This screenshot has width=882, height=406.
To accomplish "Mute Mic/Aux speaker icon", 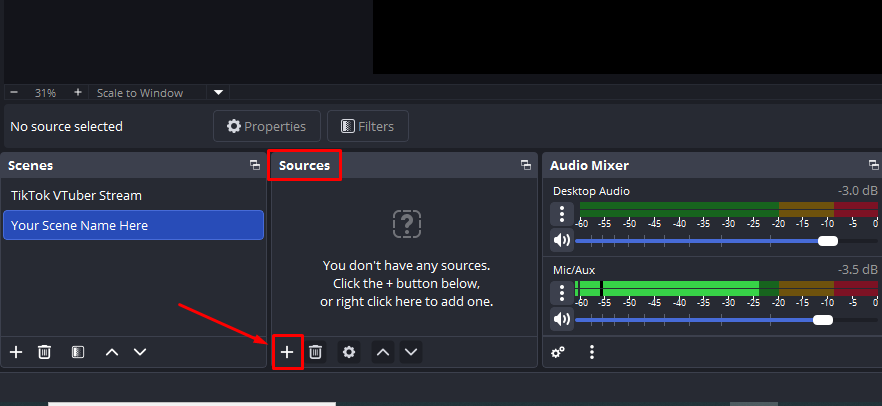I will [561, 319].
